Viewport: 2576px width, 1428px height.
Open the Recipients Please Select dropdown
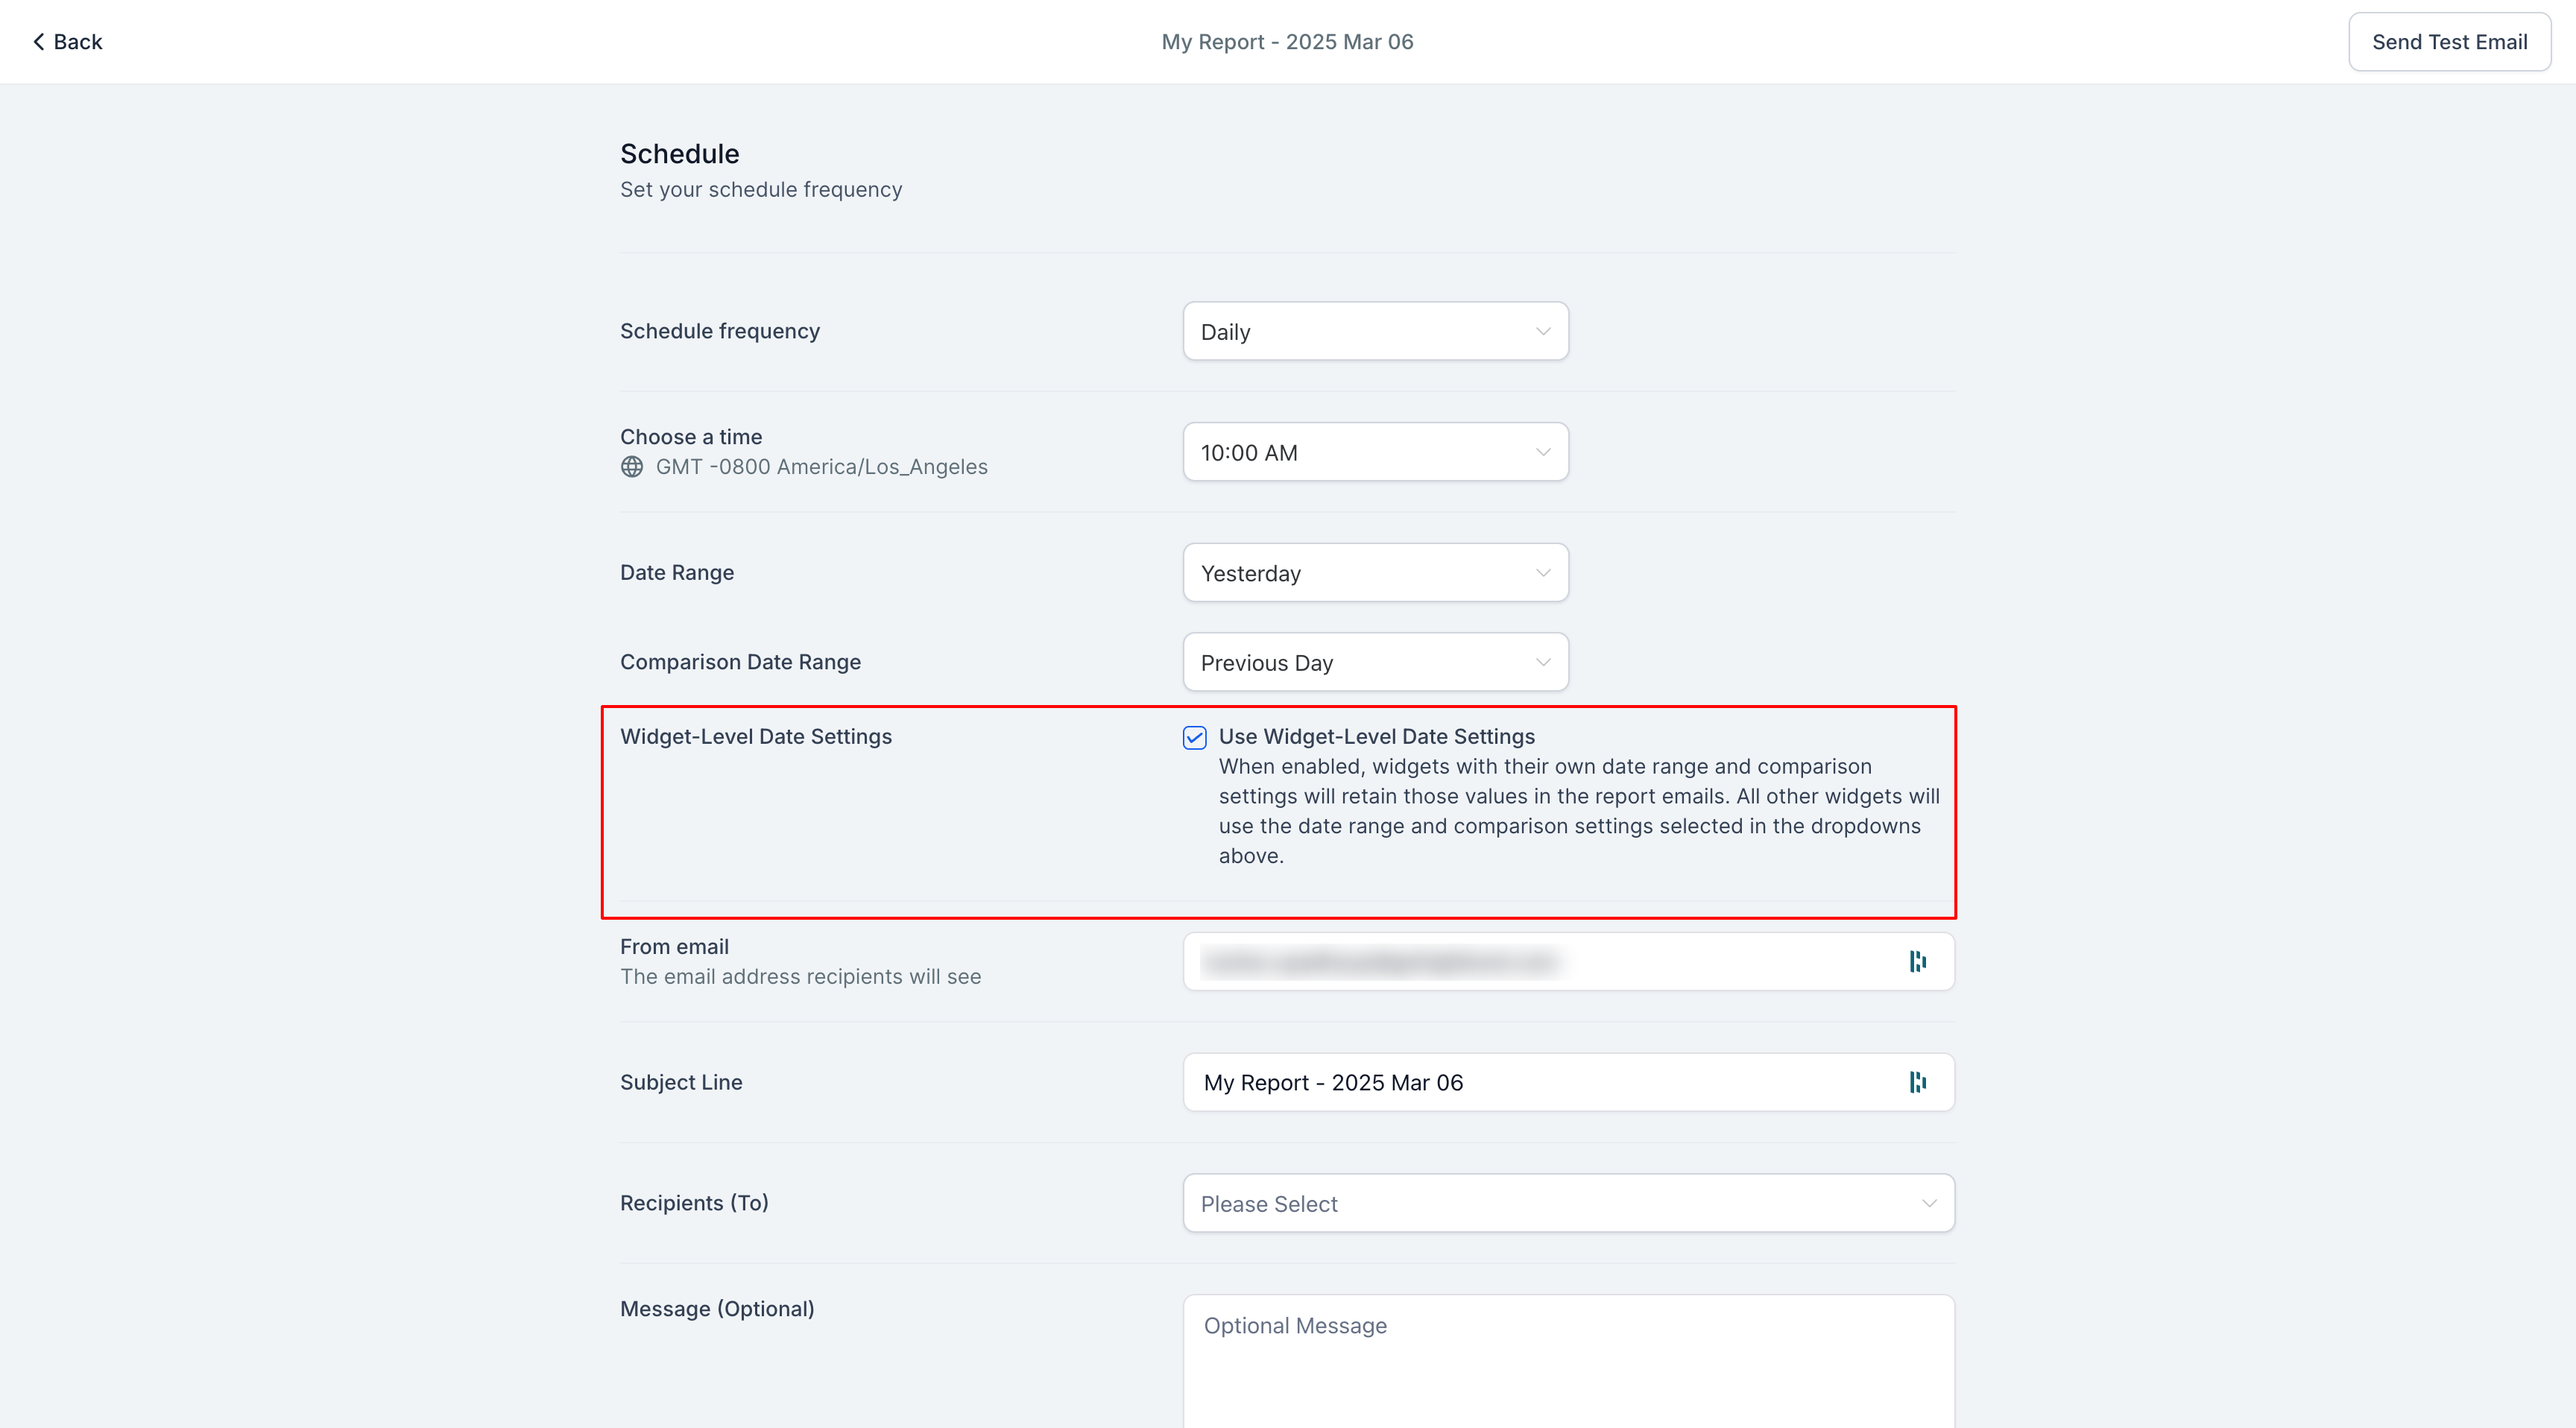click(1567, 1203)
